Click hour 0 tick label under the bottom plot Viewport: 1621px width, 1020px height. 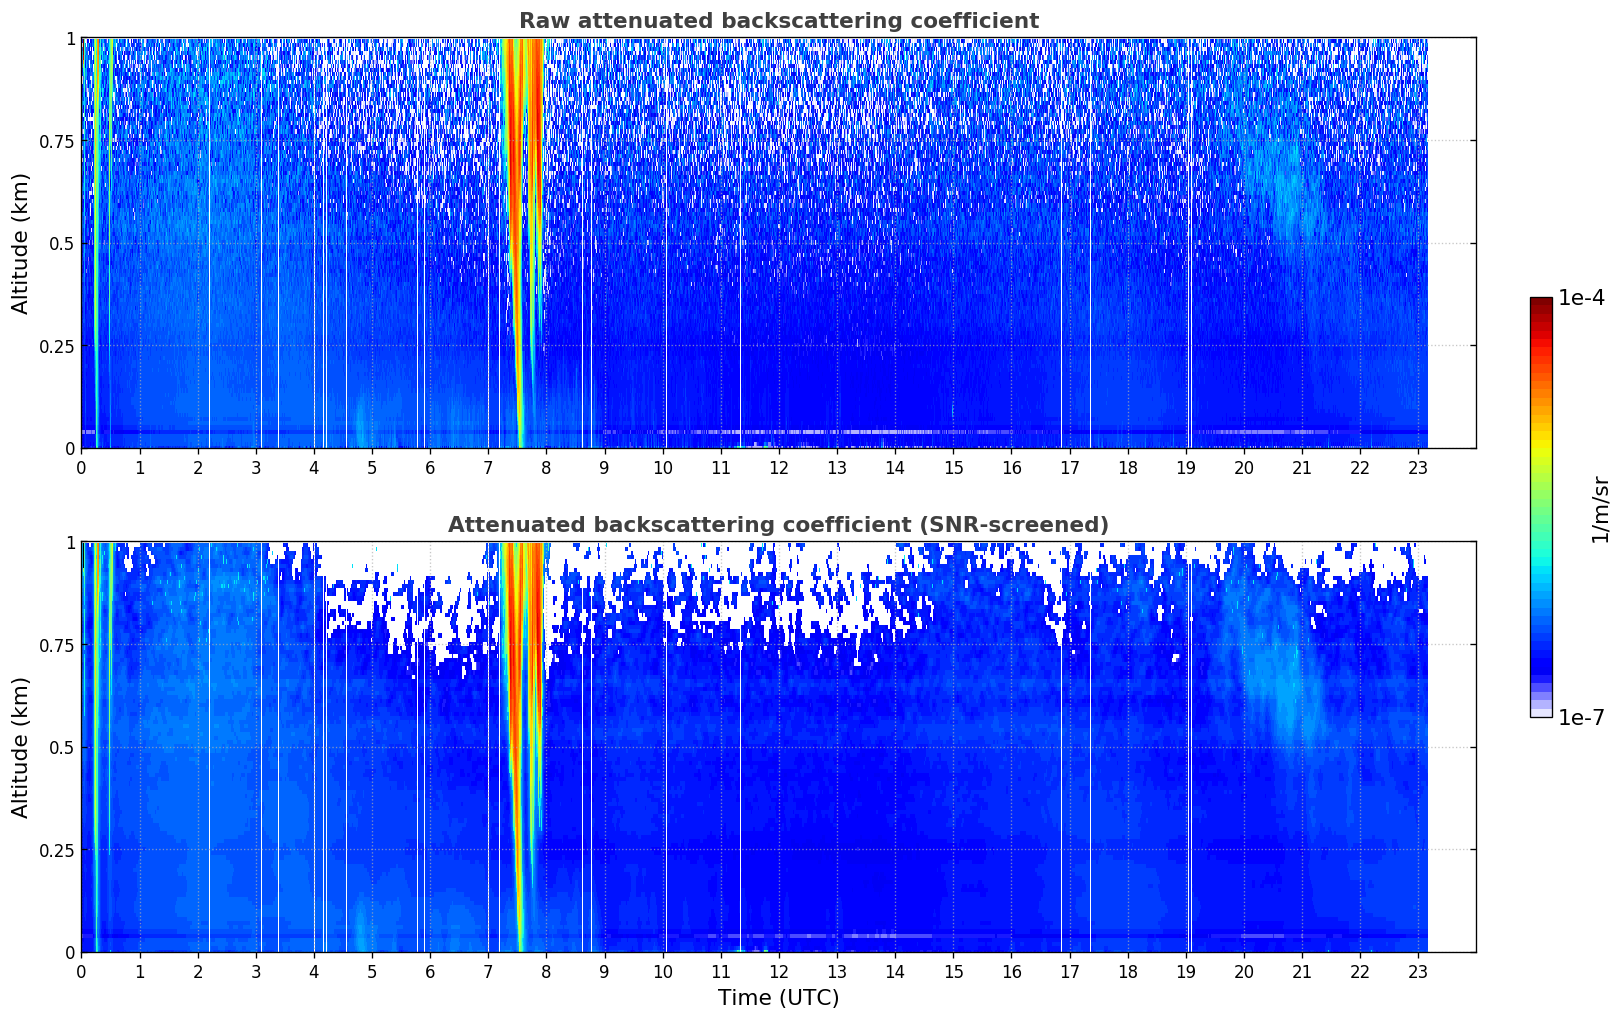(81, 972)
